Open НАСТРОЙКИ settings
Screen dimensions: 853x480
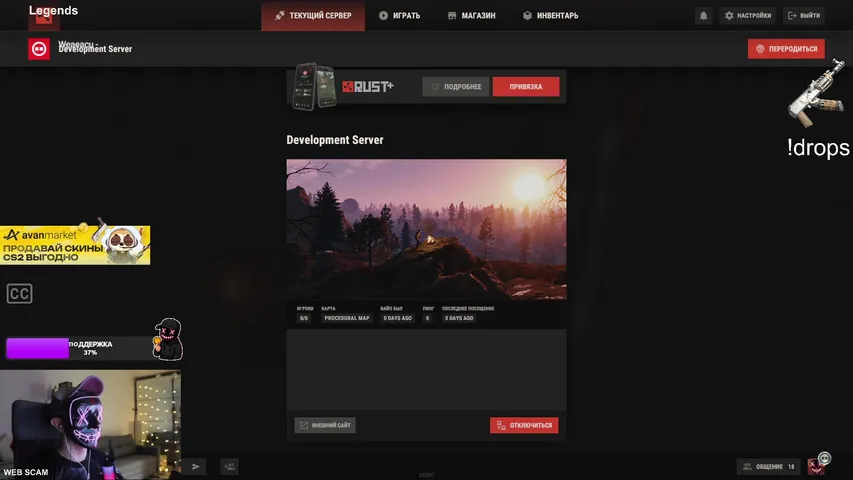coord(748,15)
